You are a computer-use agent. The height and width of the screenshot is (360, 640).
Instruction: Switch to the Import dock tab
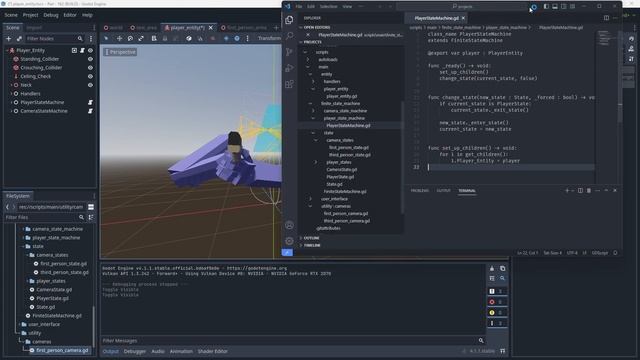pyautogui.click(x=34, y=28)
